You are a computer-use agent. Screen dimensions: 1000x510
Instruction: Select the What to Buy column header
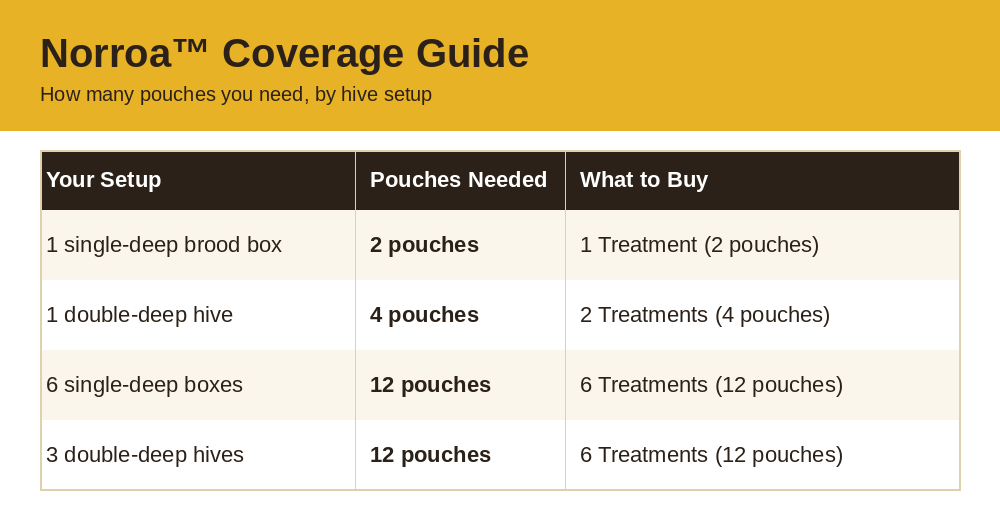[762, 180]
